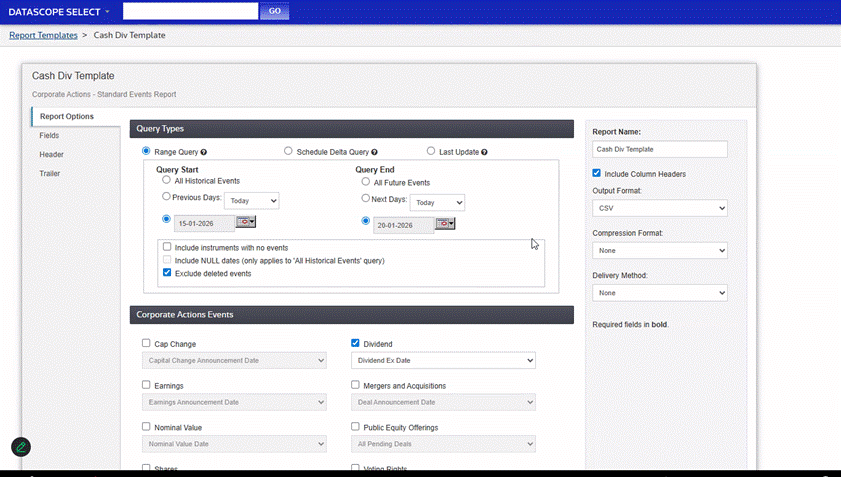Open the Previous Days dropdown
The width and height of the screenshot is (841, 477).
coord(252,201)
